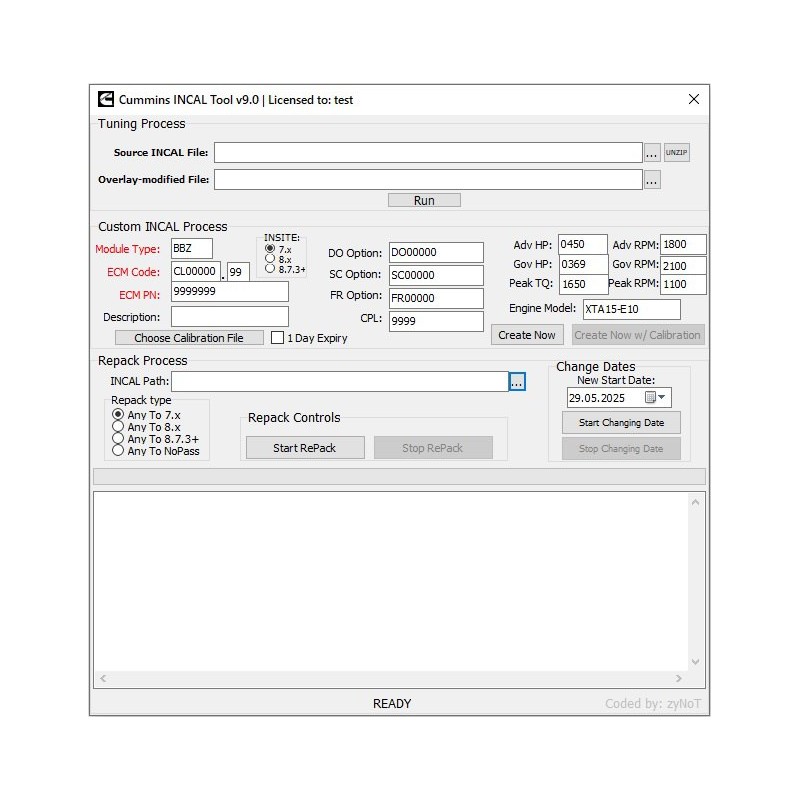Screen dimensions: 800x800
Task: Click the UNZIP button
Action: click(x=677, y=153)
